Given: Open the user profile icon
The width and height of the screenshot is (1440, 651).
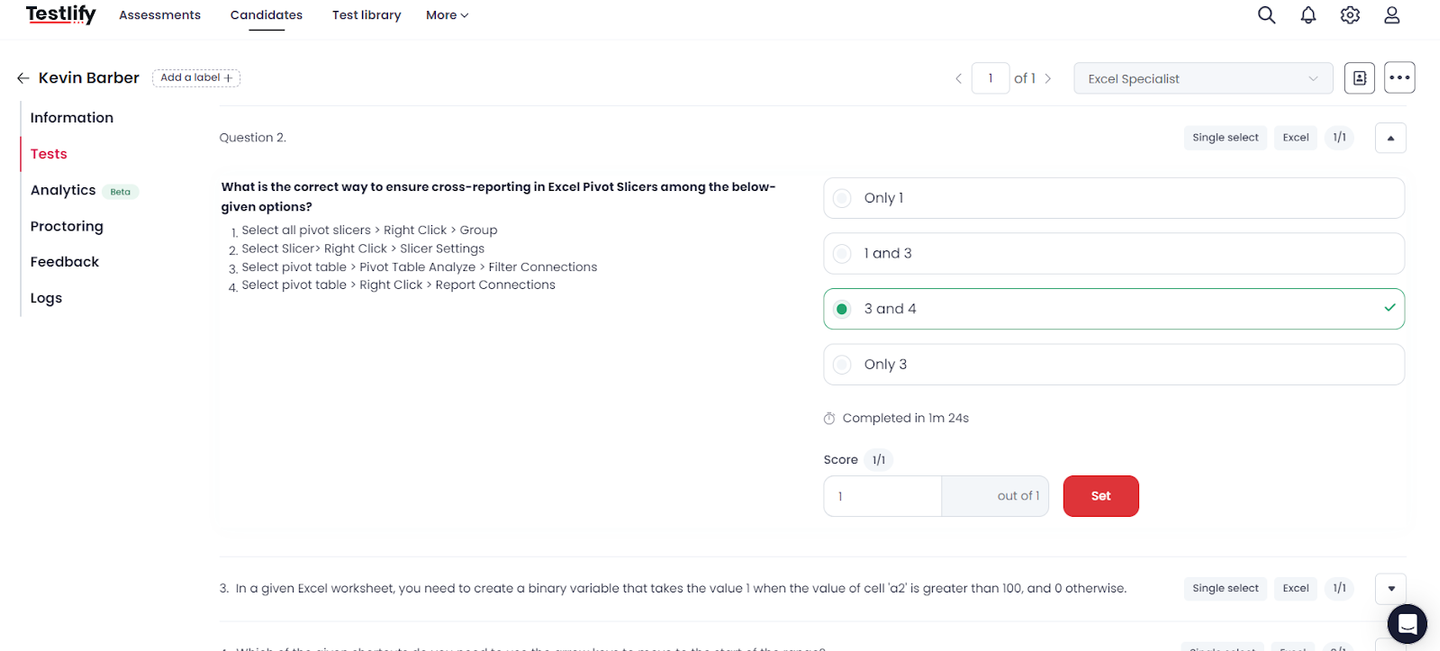Looking at the screenshot, I should 1391,15.
